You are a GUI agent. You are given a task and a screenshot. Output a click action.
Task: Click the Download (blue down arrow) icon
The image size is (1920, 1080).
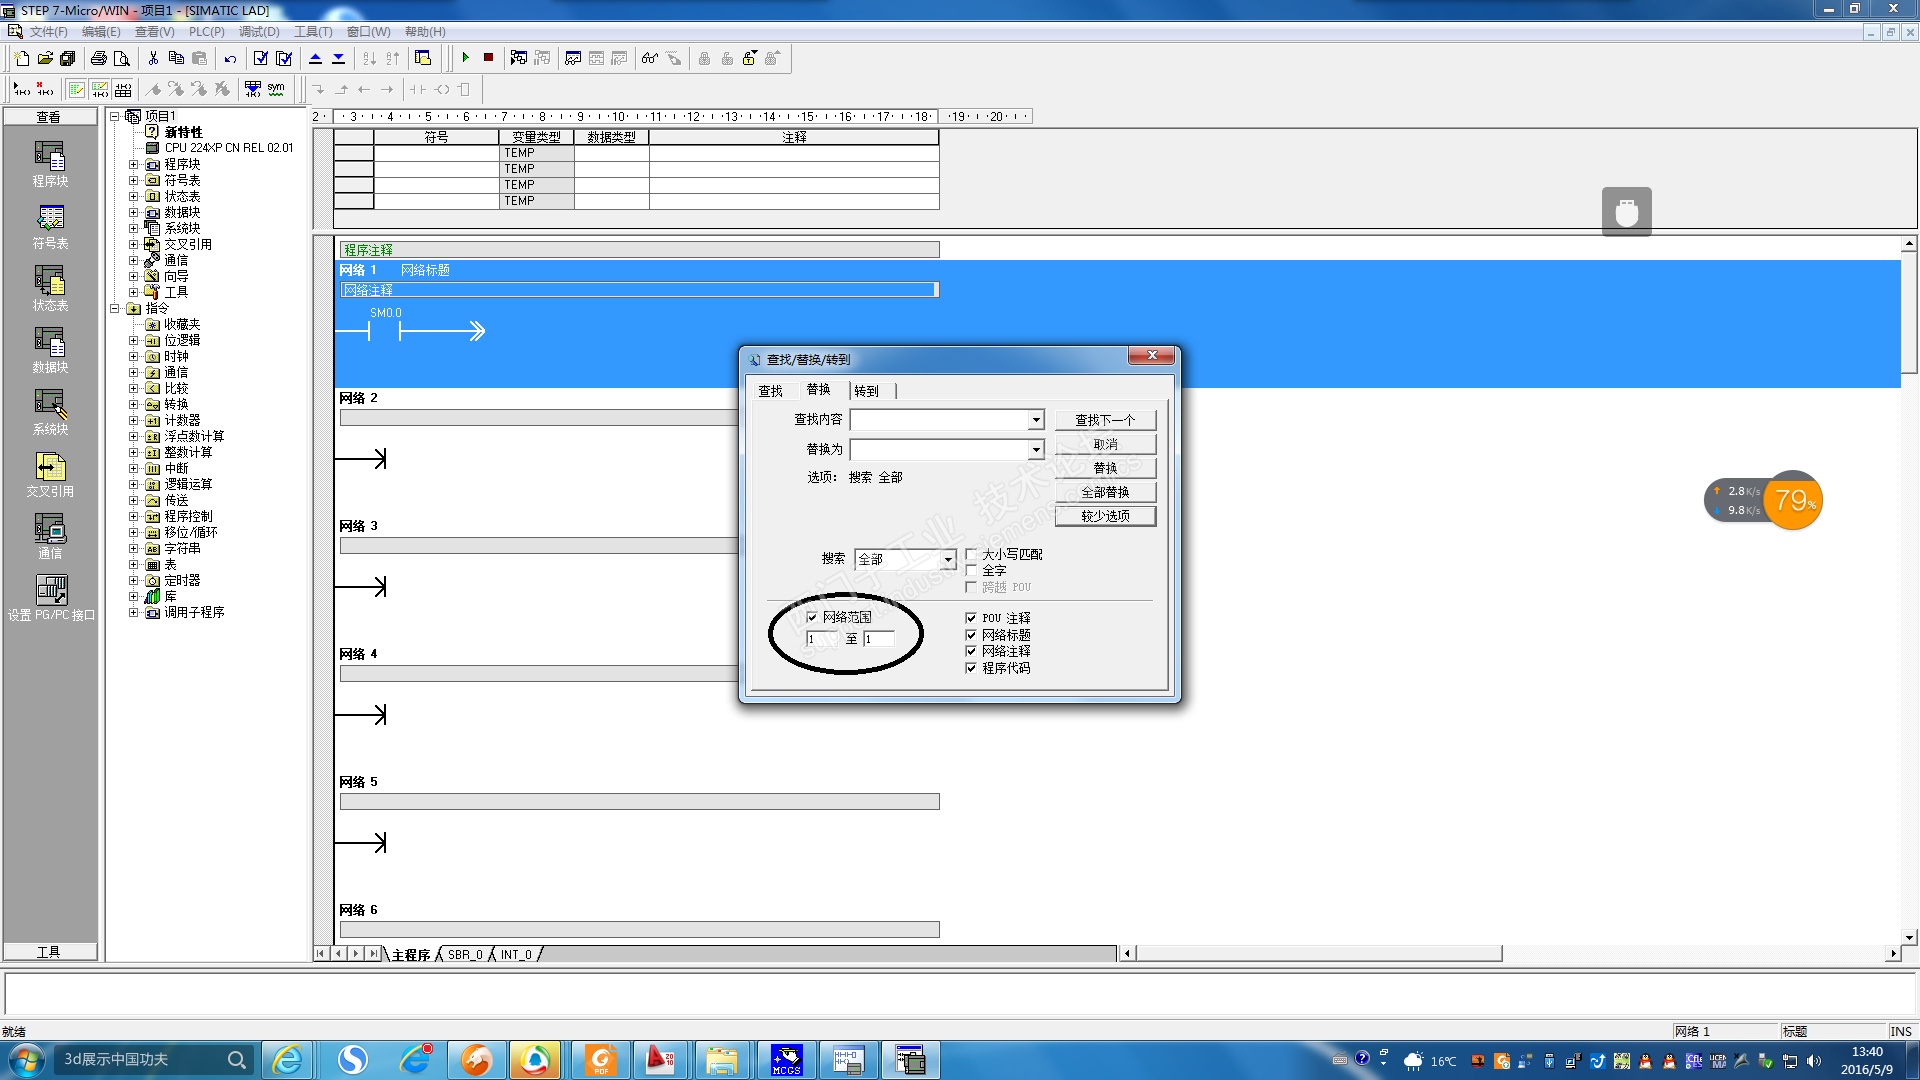coord(338,58)
